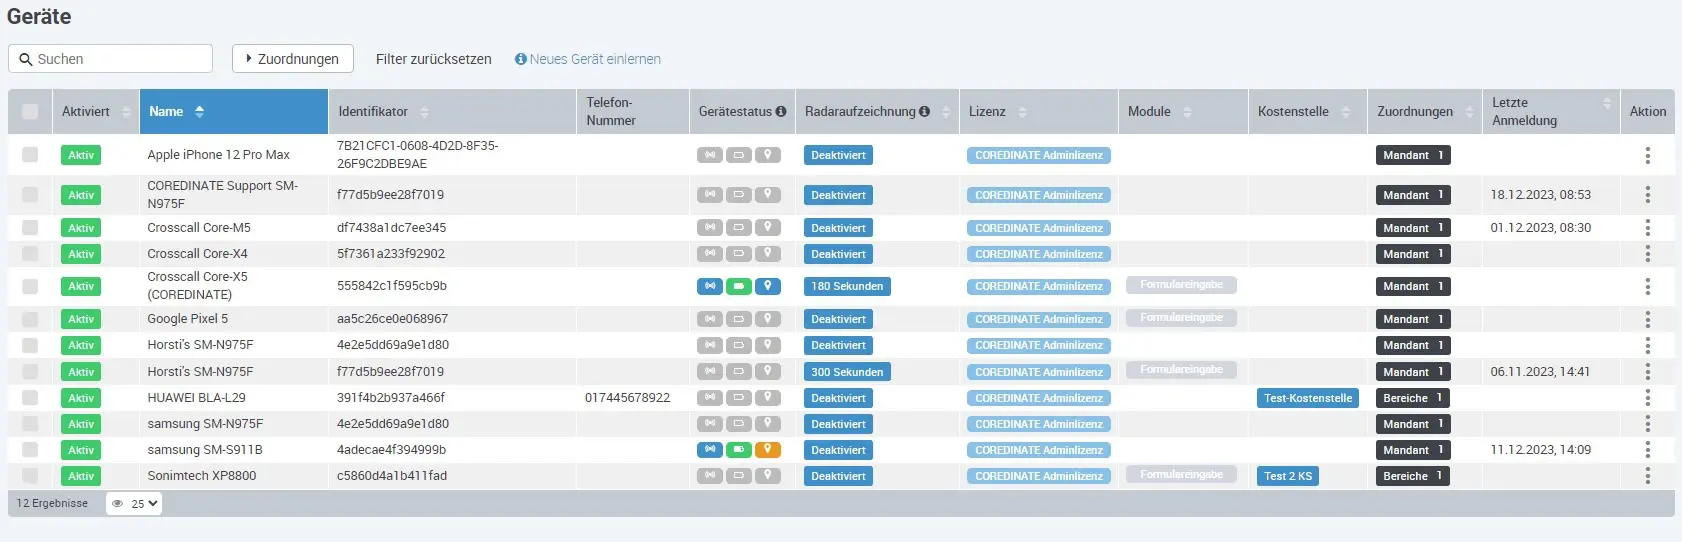The height and width of the screenshot is (542, 1682).
Task: Click Radaraufzeichnung info icon in header
Action: (924, 112)
